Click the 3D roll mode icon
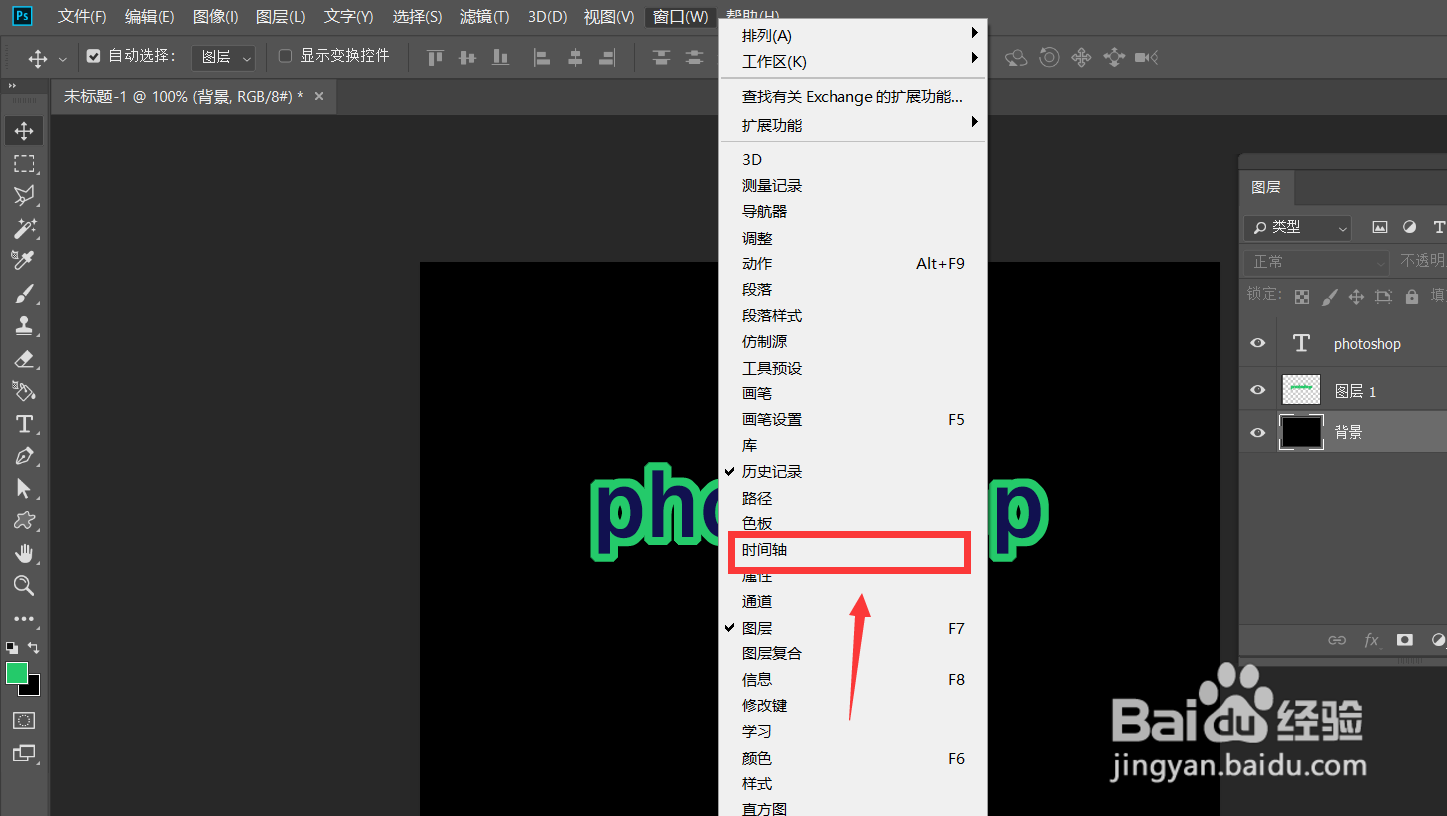 tap(1049, 58)
